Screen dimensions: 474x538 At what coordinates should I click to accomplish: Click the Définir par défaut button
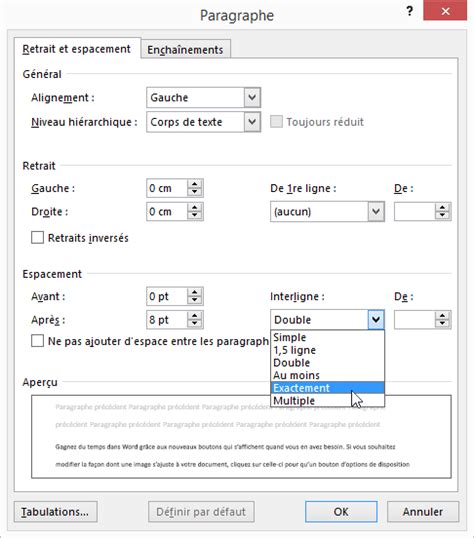[x=201, y=512]
